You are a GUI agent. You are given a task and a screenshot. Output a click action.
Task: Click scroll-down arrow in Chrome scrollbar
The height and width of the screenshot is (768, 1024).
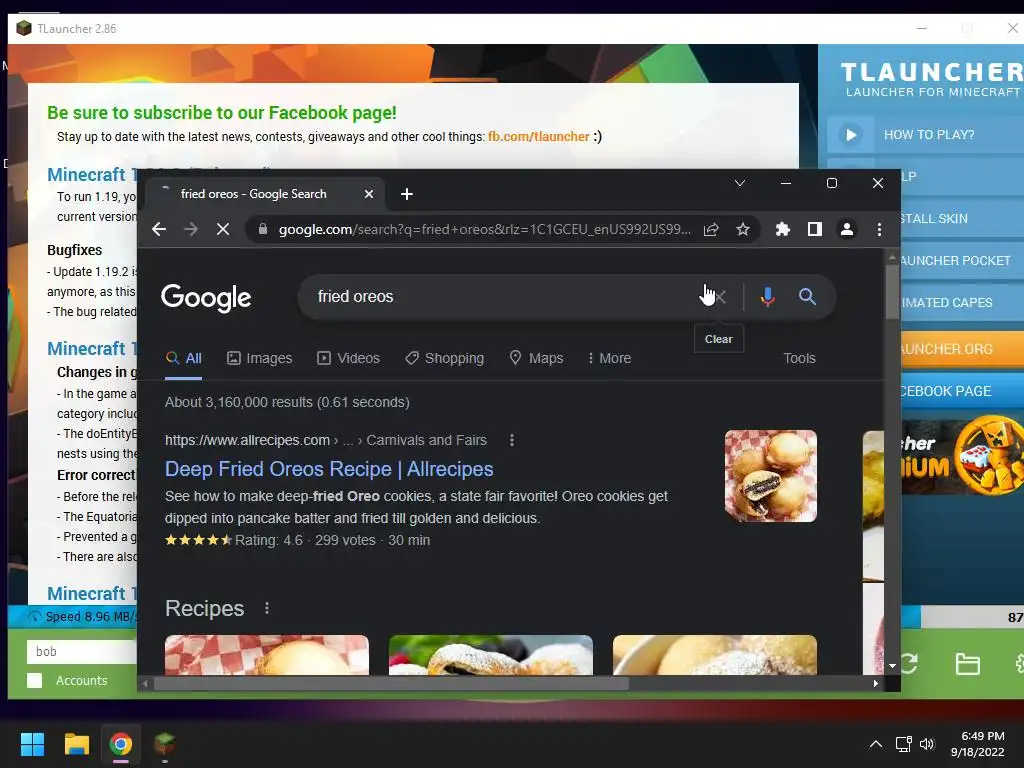[x=892, y=666]
